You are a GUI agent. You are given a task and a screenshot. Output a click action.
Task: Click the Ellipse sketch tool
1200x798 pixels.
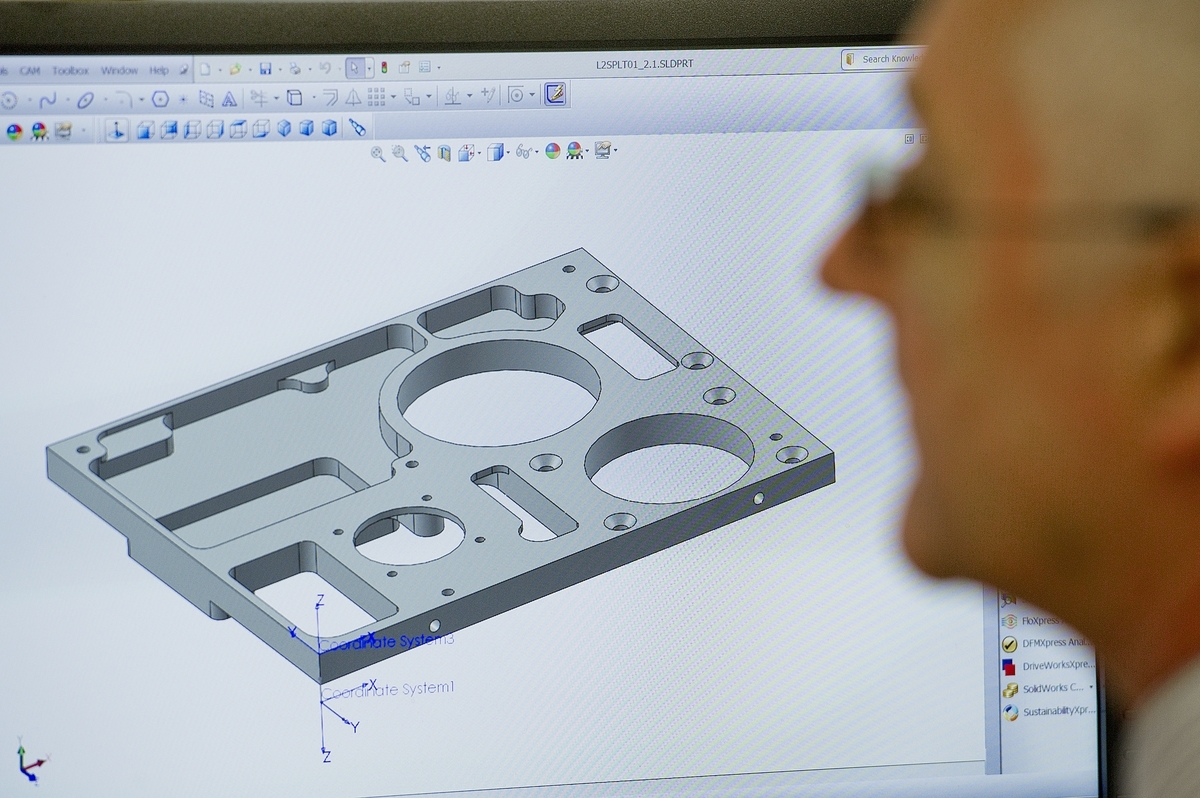point(86,99)
